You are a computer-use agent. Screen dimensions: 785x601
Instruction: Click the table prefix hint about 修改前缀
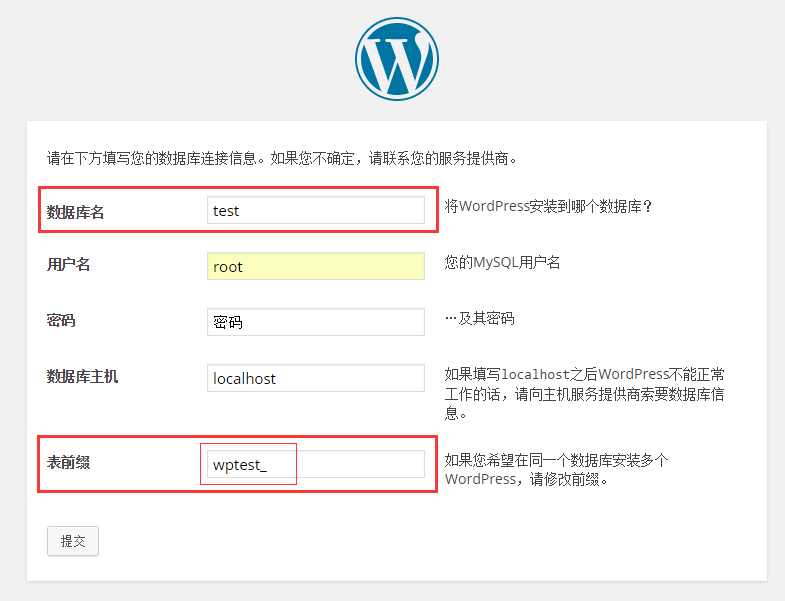556,470
